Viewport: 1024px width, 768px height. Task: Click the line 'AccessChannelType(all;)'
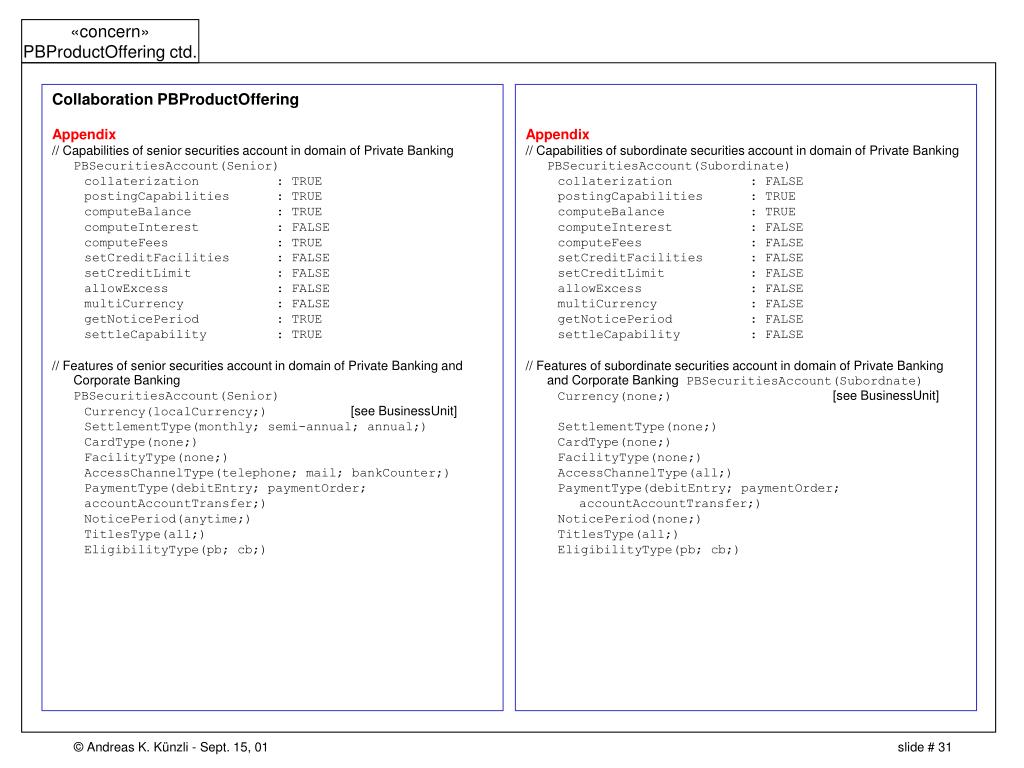tap(645, 473)
